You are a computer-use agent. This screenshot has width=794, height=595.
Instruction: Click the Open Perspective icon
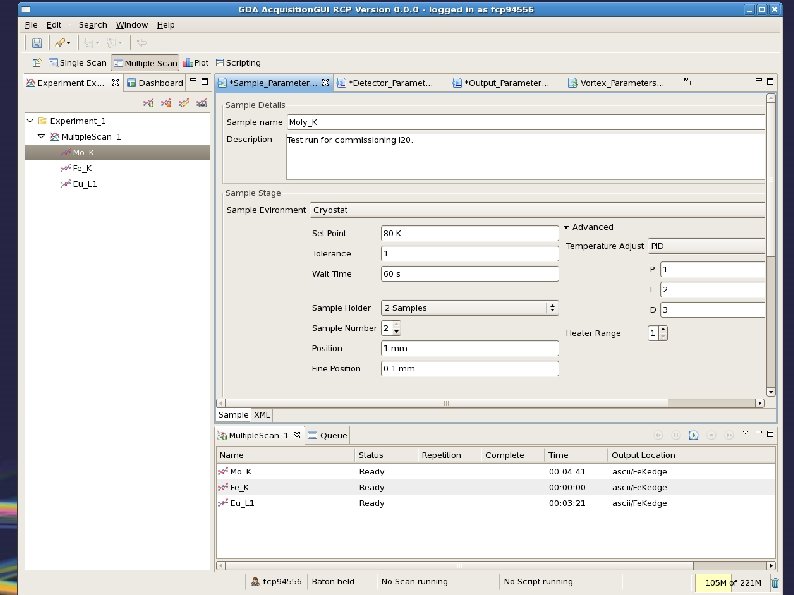36,62
